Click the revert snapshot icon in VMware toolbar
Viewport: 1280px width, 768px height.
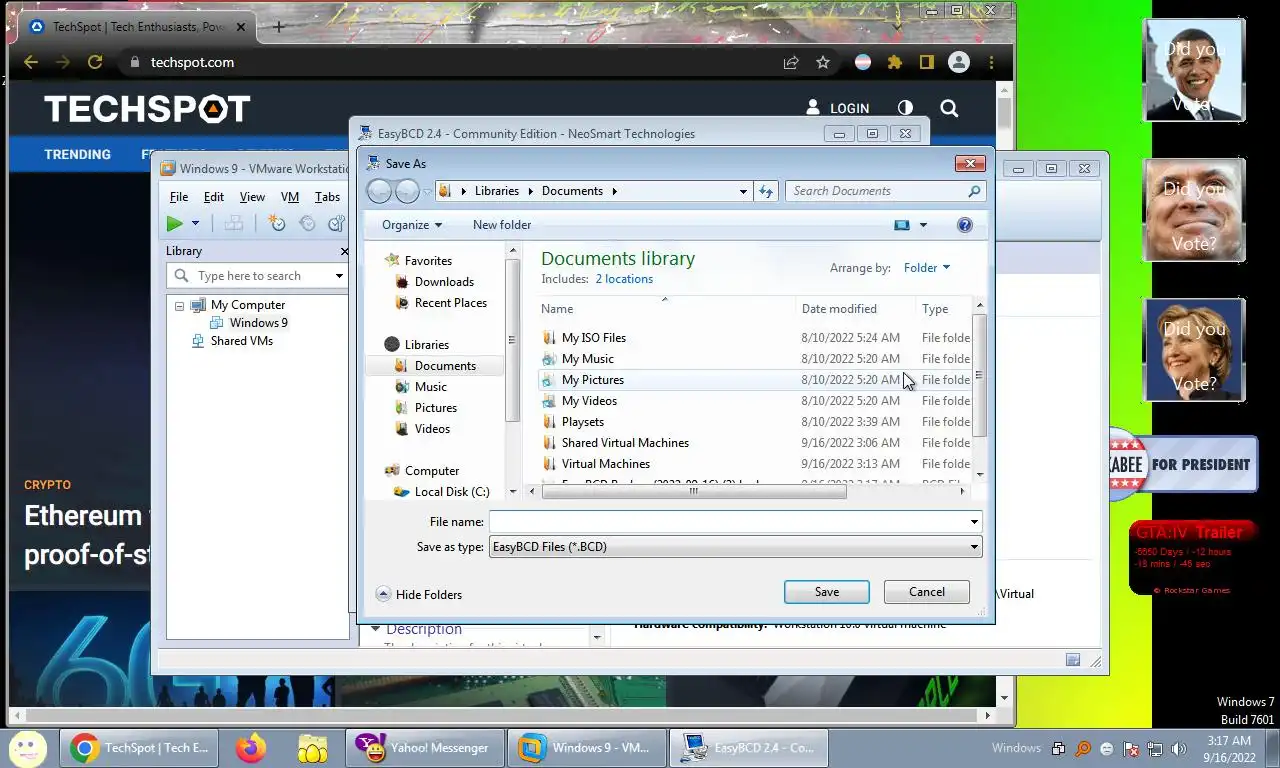pyautogui.click(x=308, y=224)
